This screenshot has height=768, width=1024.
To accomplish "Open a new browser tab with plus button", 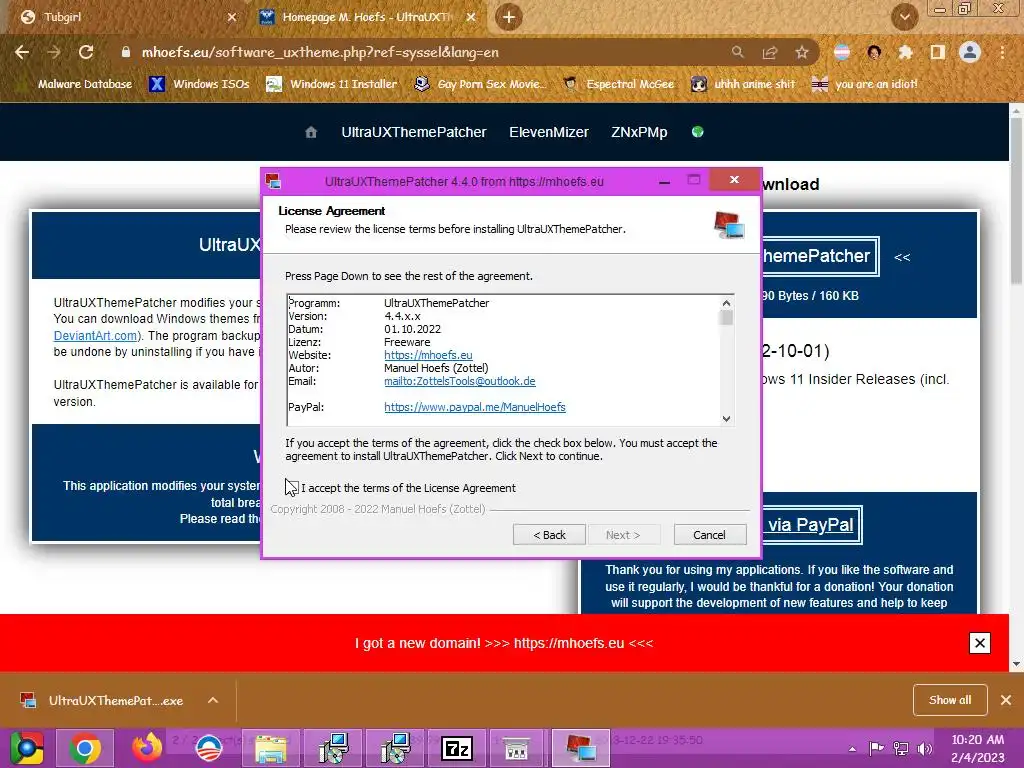I will tap(509, 17).
